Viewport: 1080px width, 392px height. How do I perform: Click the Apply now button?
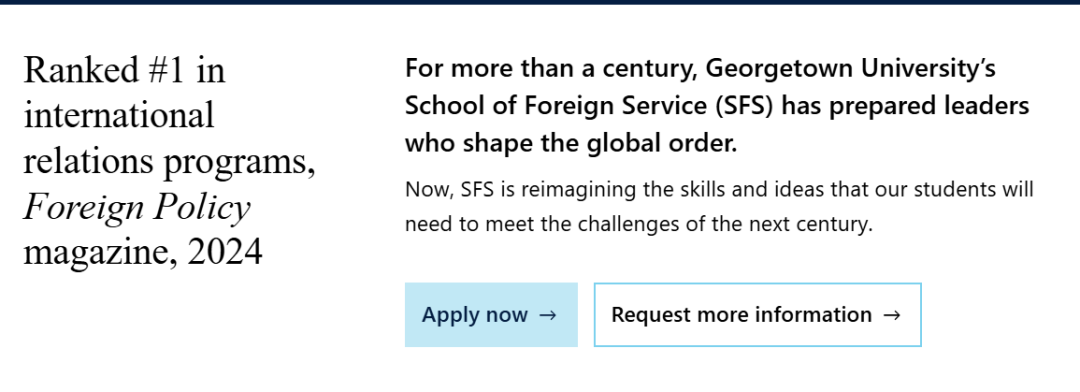[491, 315]
